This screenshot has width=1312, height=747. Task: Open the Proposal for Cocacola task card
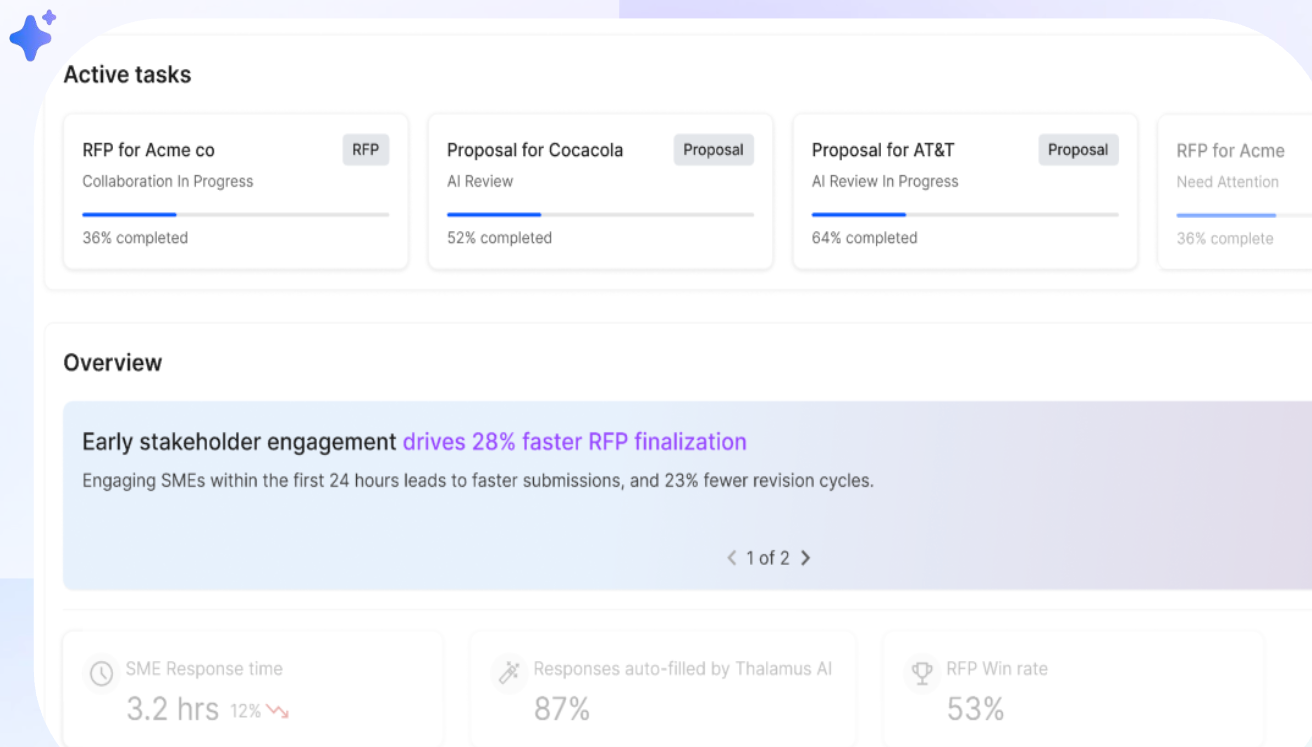point(600,192)
